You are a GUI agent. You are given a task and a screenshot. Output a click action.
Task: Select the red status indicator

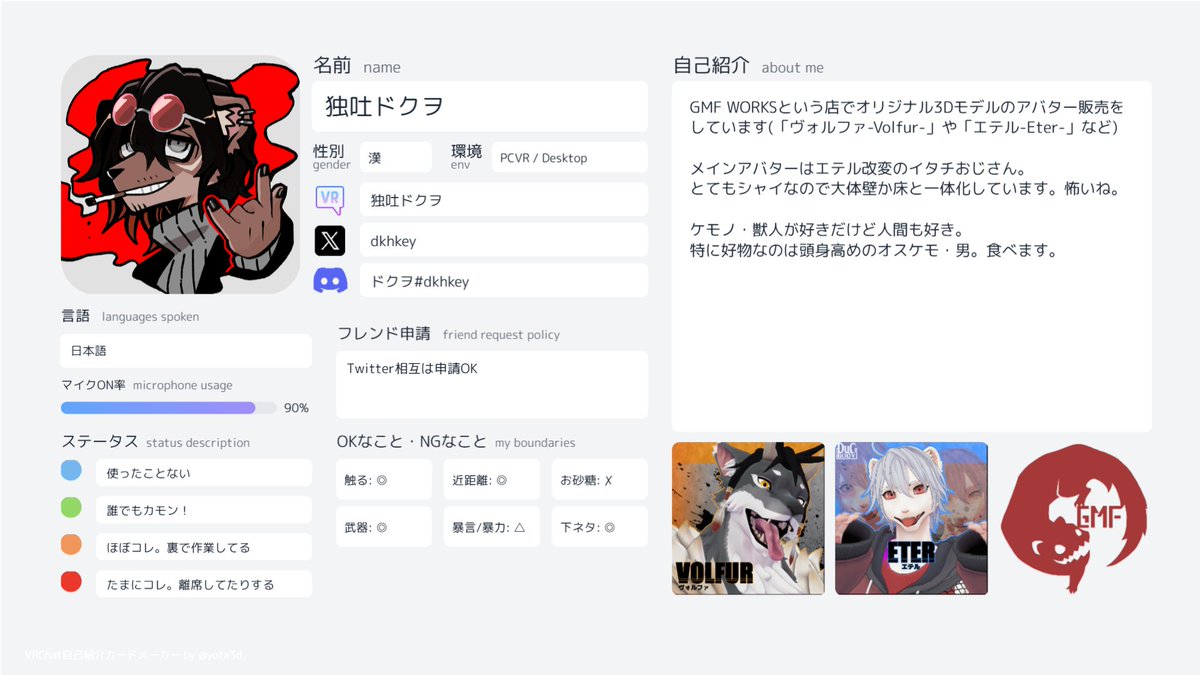click(x=70, y=583)
